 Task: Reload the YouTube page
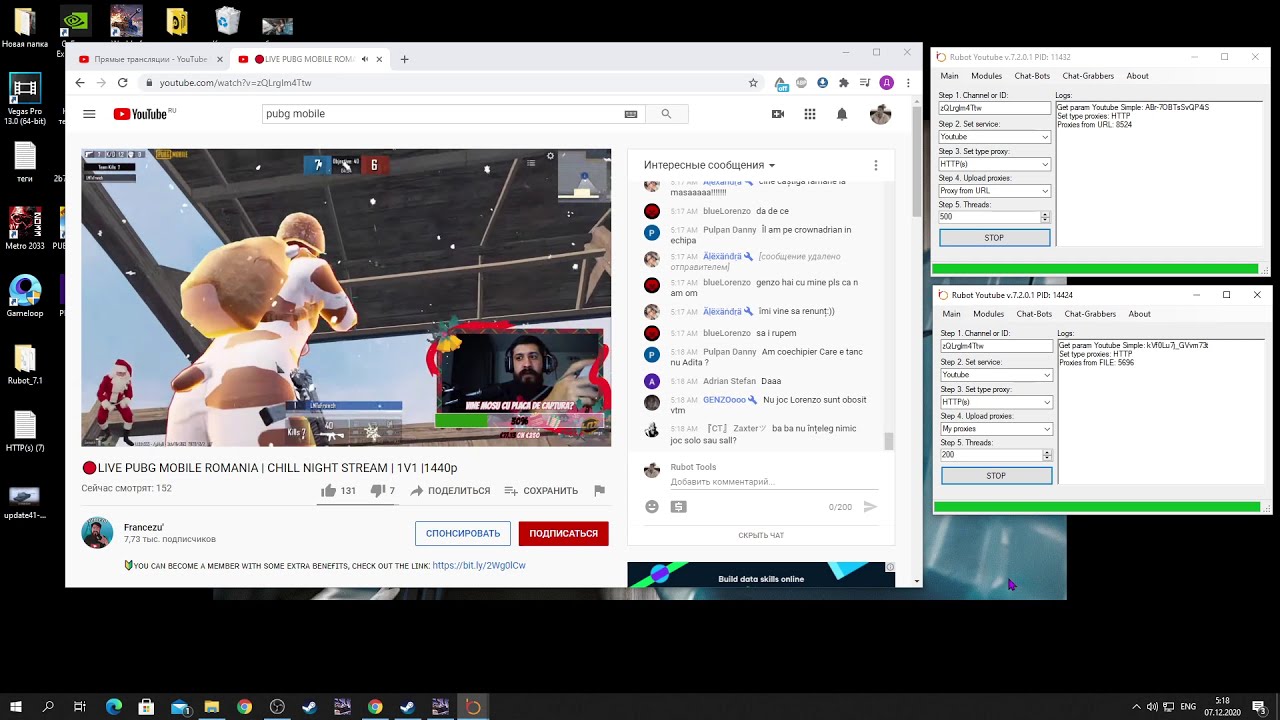coord(122,83)
